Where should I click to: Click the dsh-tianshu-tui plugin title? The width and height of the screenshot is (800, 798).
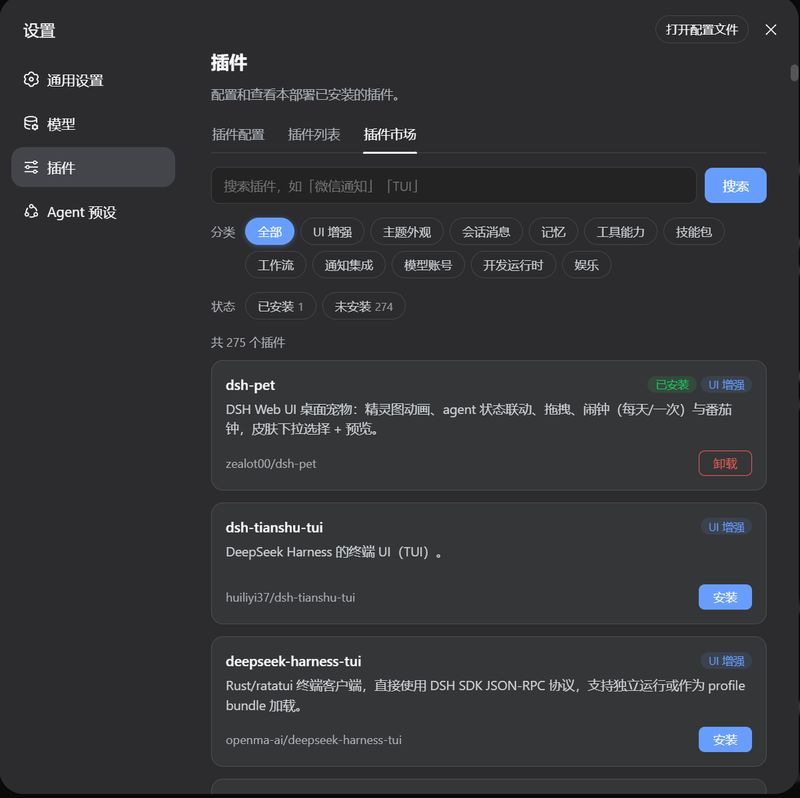(274, 527)
